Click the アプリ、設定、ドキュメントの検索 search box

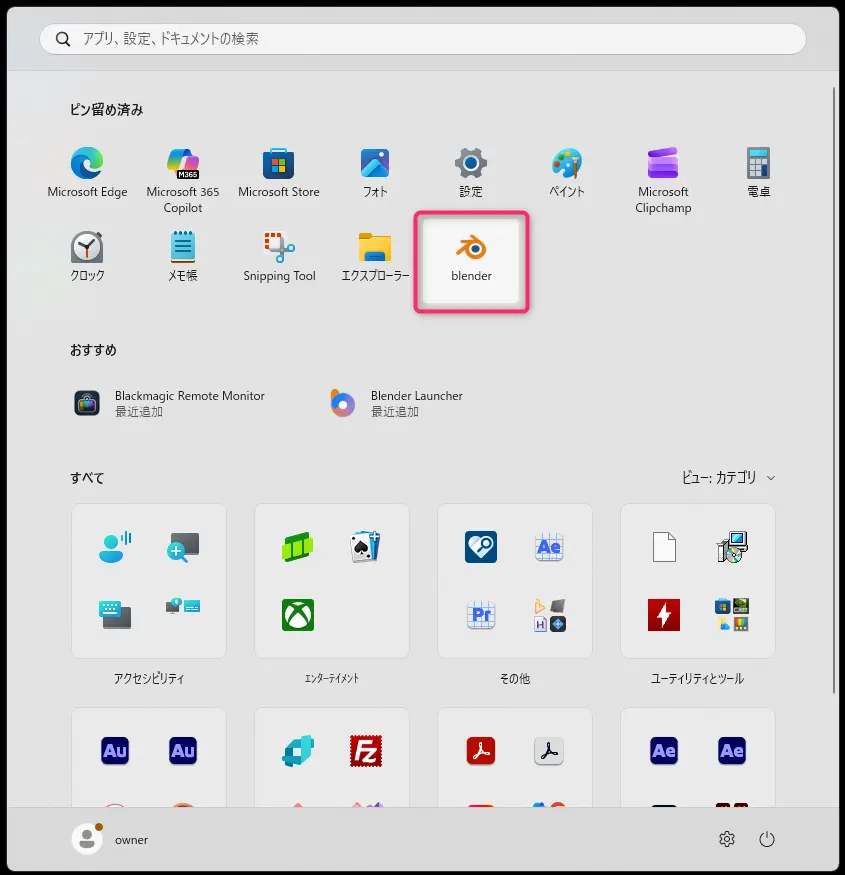[422, 39]
